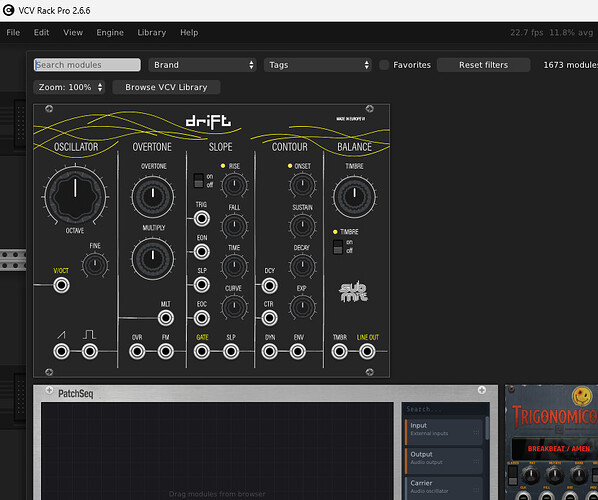The height and width of the screenshot is (500, 598).
Task: Open the File menu
Action: pyautogui.click(x=13, y=32)
